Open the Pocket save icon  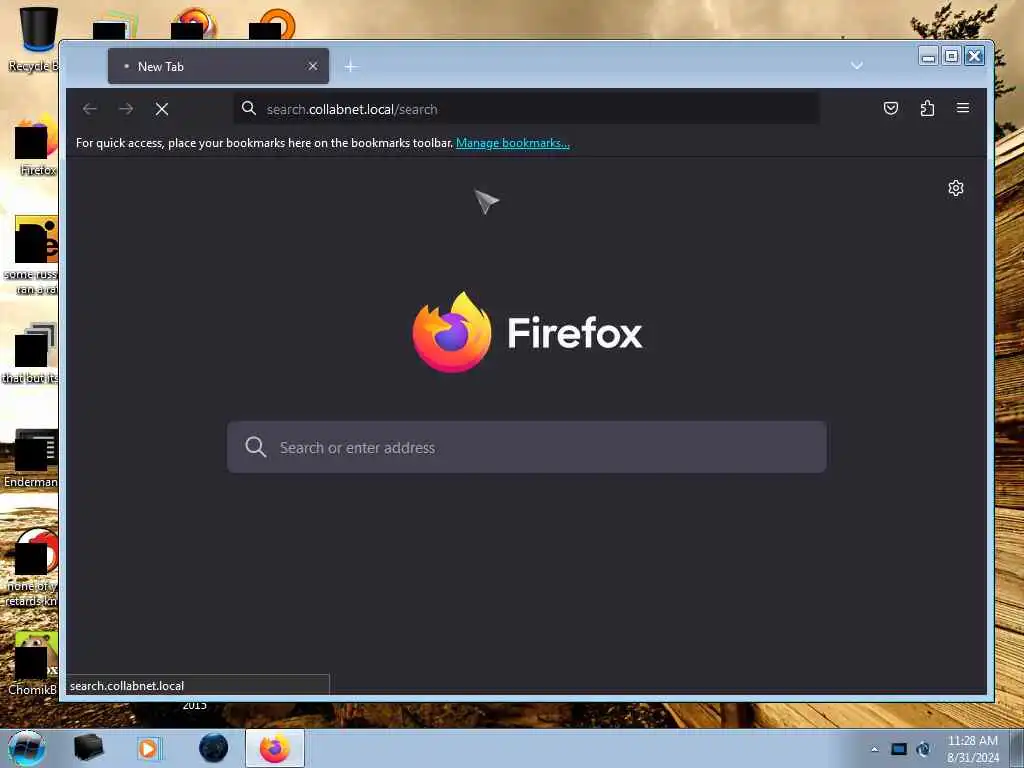point(891,108)
